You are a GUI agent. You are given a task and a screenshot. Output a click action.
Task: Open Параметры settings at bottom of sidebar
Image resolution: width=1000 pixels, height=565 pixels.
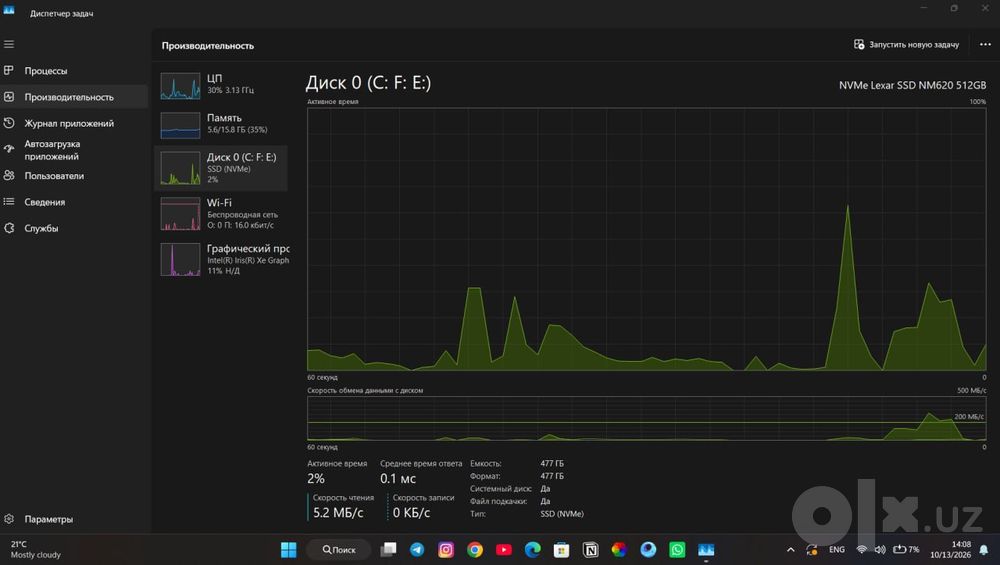coord(74,519)
